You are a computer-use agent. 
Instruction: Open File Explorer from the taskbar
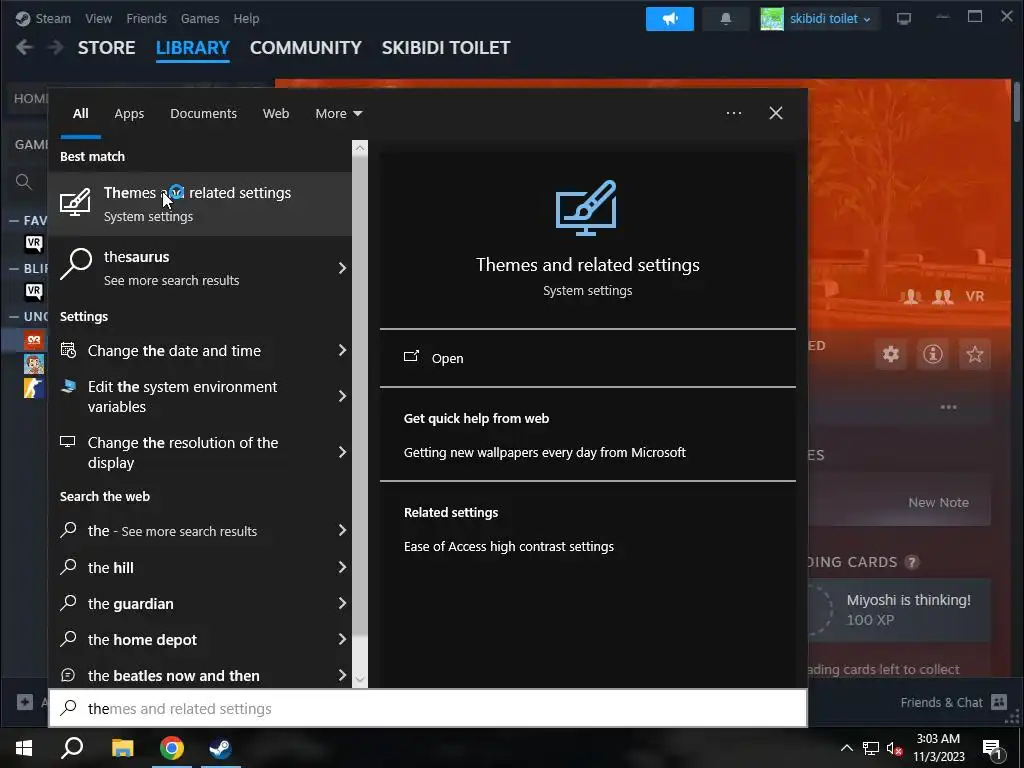(x=122, y=748)
